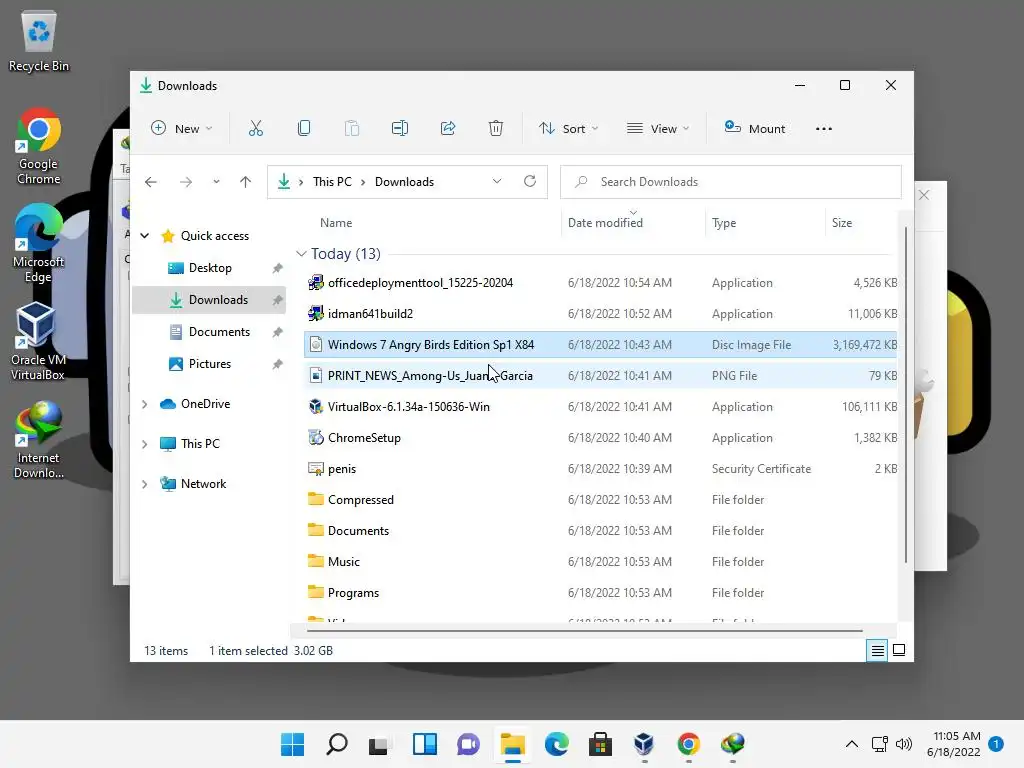Open the New item dropdown
The image size is (1024, 768).
[x=182, y=129]
